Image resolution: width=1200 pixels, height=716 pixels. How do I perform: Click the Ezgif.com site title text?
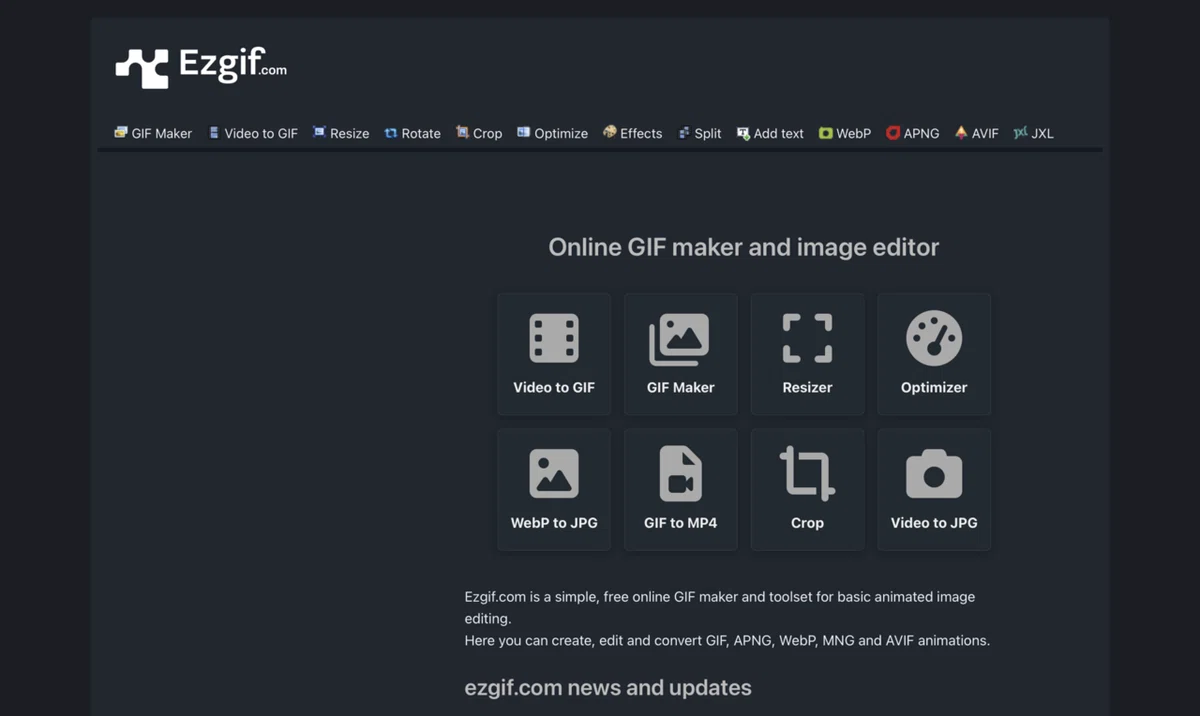[x=233, y=65]
